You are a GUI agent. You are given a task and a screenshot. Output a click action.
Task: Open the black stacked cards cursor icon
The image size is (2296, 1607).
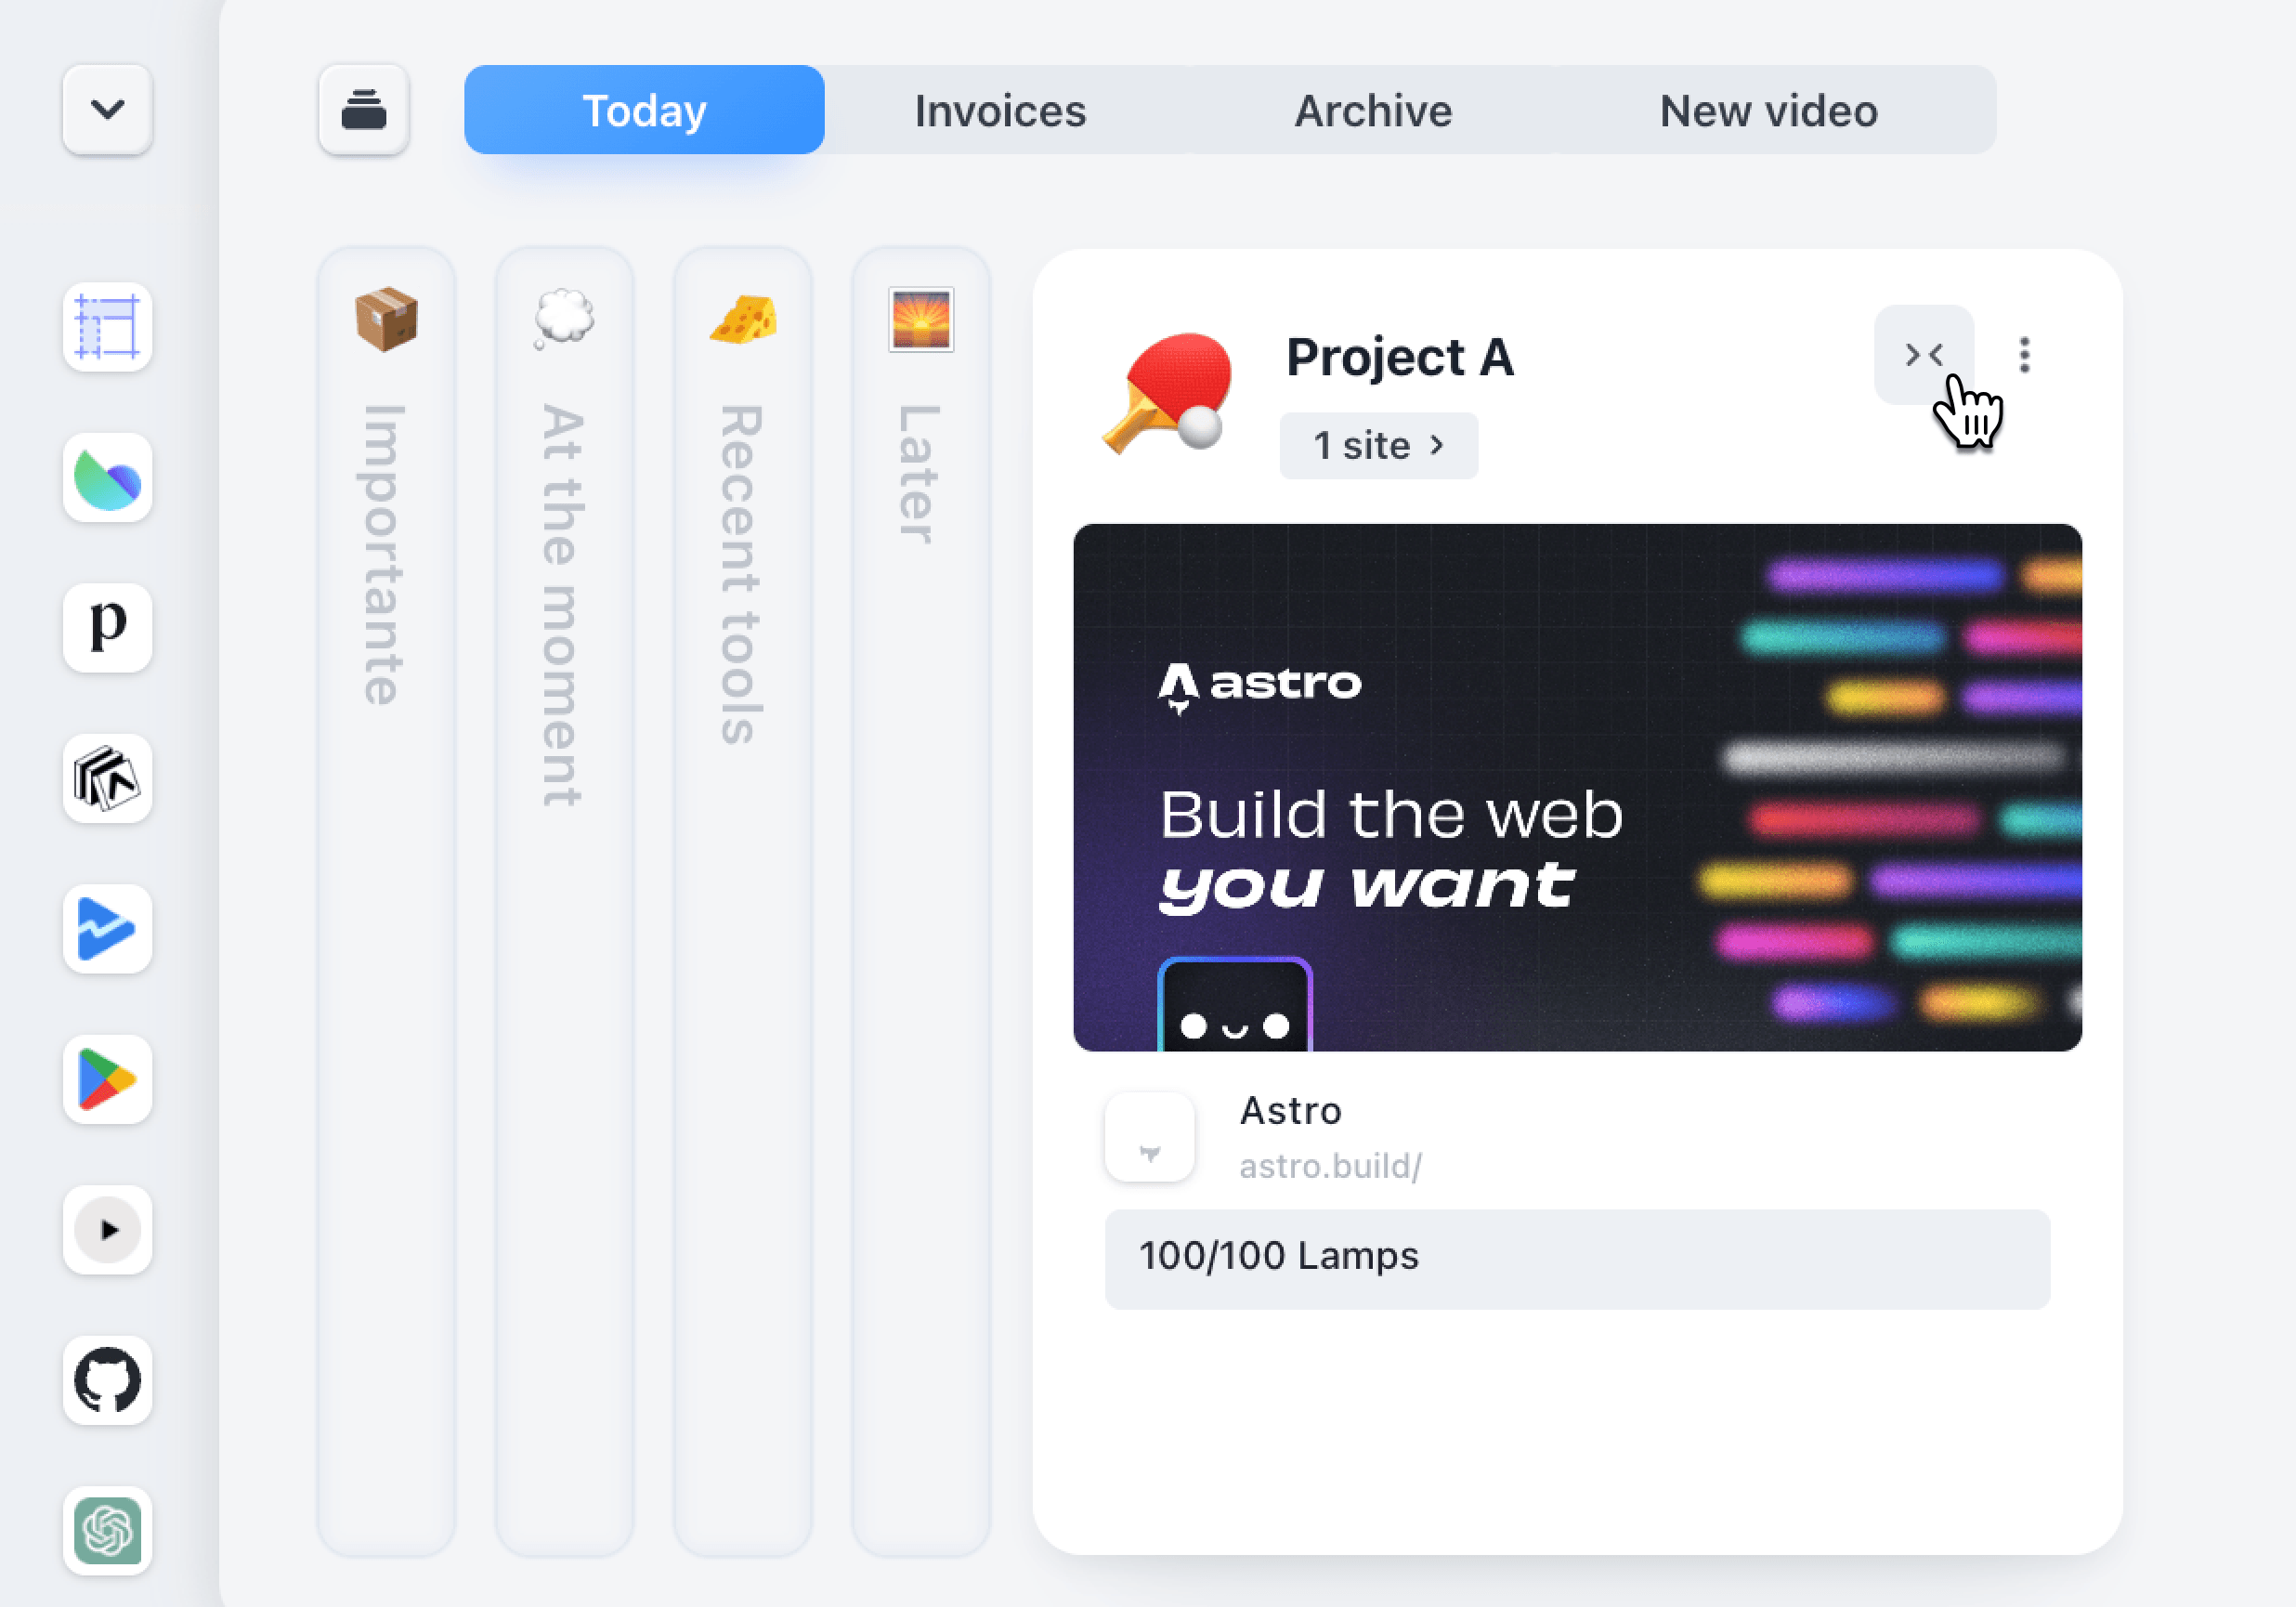click(x=107, y=778)
